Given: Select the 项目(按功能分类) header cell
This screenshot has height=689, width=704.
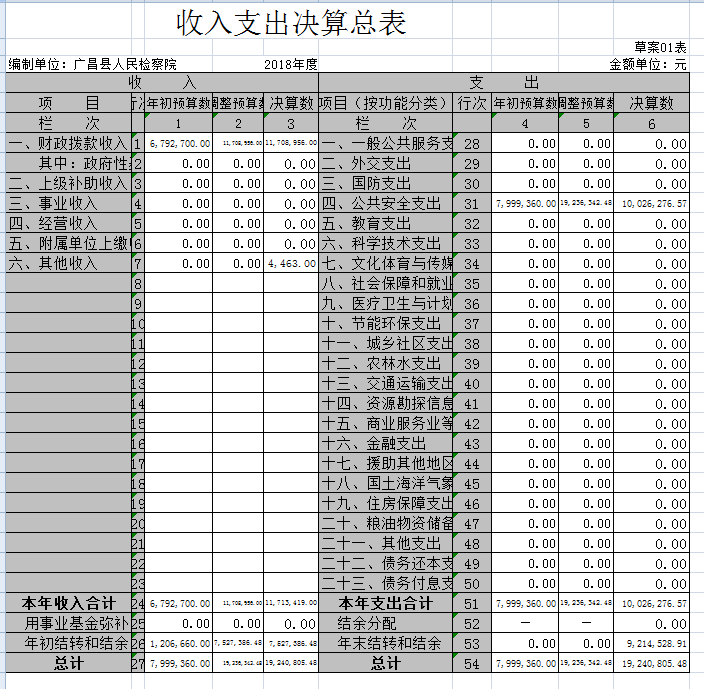Looking at the screenshot, I should pos(386,103).
